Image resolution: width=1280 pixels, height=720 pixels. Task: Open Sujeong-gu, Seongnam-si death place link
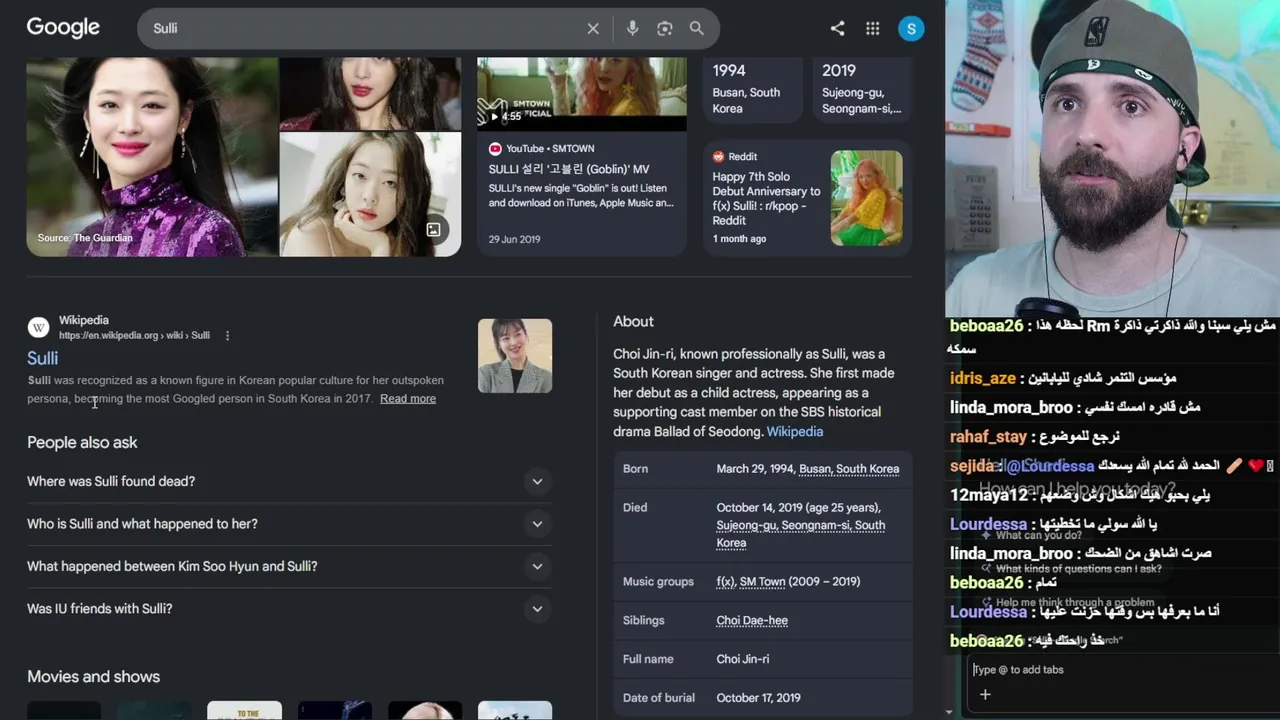pyautogui.click(x=801, y=534)
